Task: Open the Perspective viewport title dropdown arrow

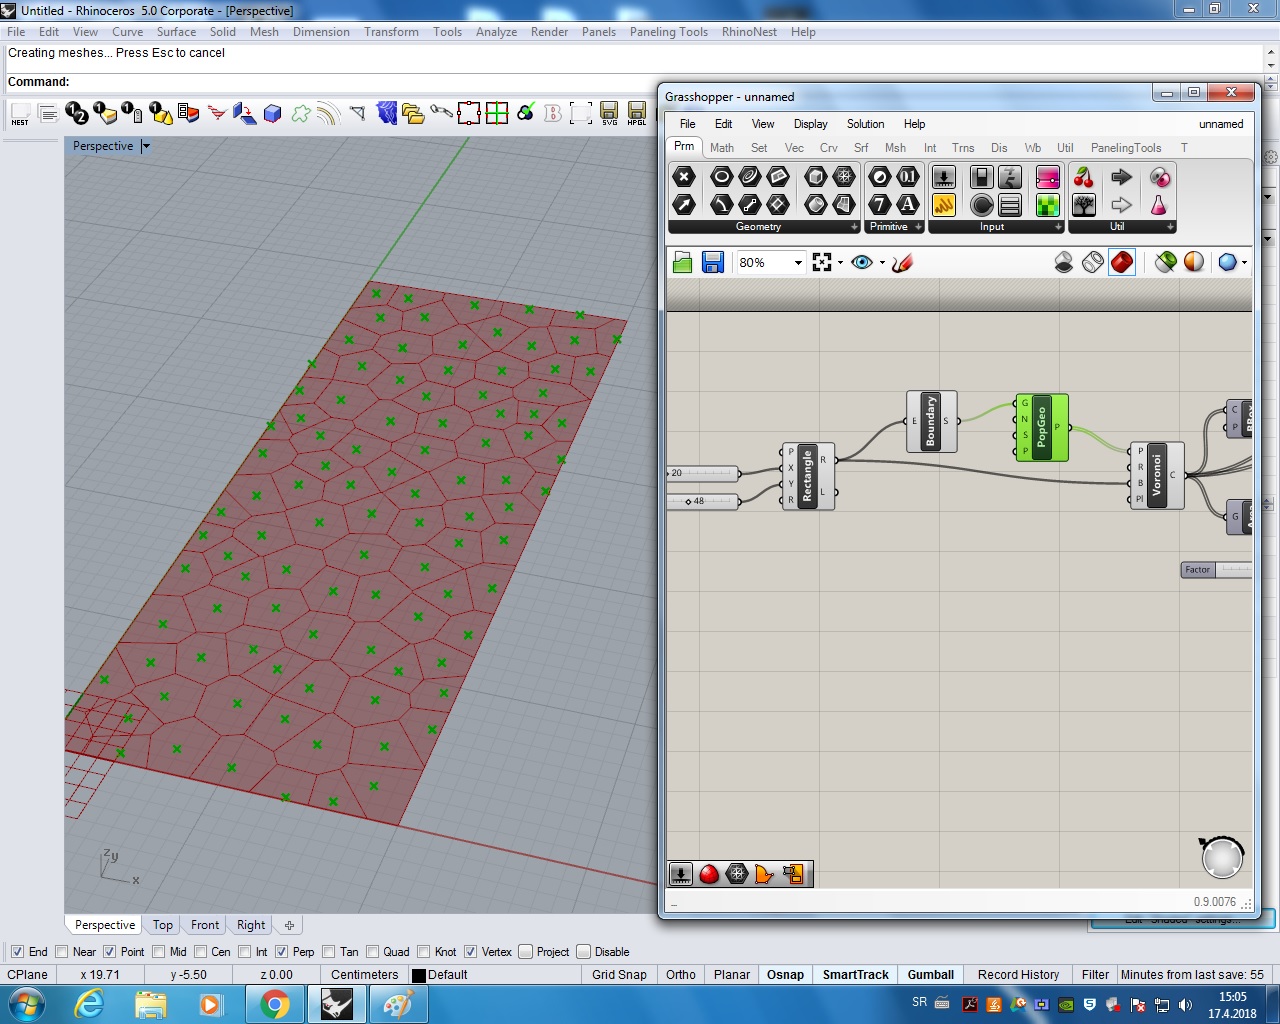Action: pos(146,146)
